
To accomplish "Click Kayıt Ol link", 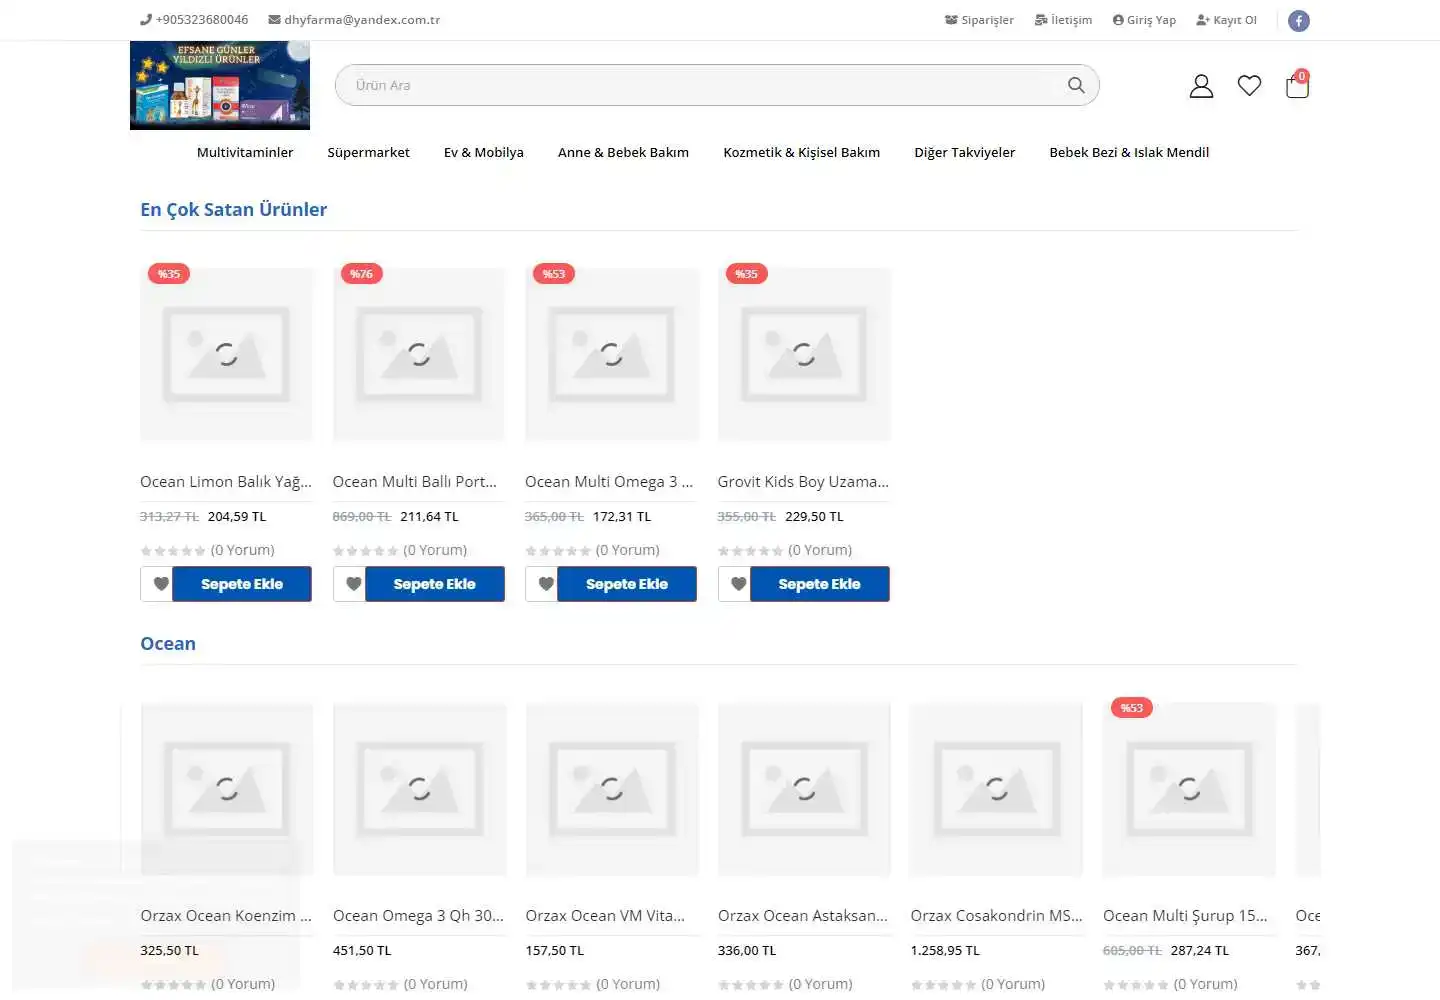I will point(1226,20).
